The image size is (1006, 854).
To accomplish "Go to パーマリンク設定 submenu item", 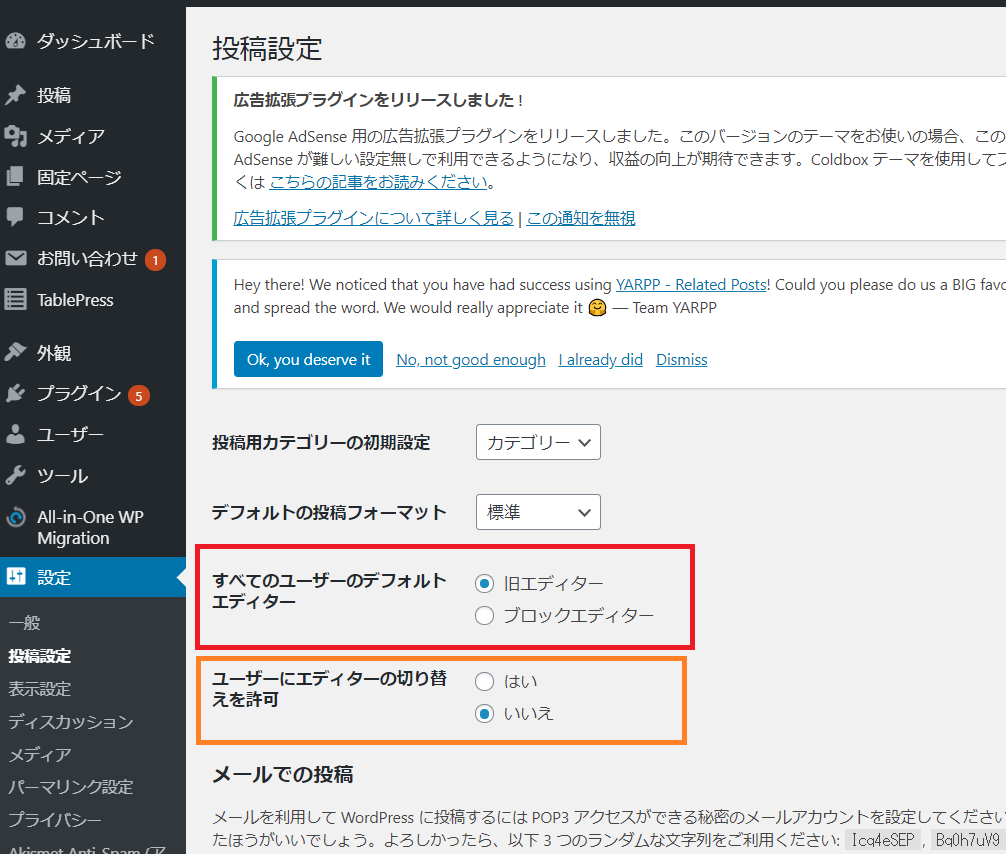I will (71, 787).
